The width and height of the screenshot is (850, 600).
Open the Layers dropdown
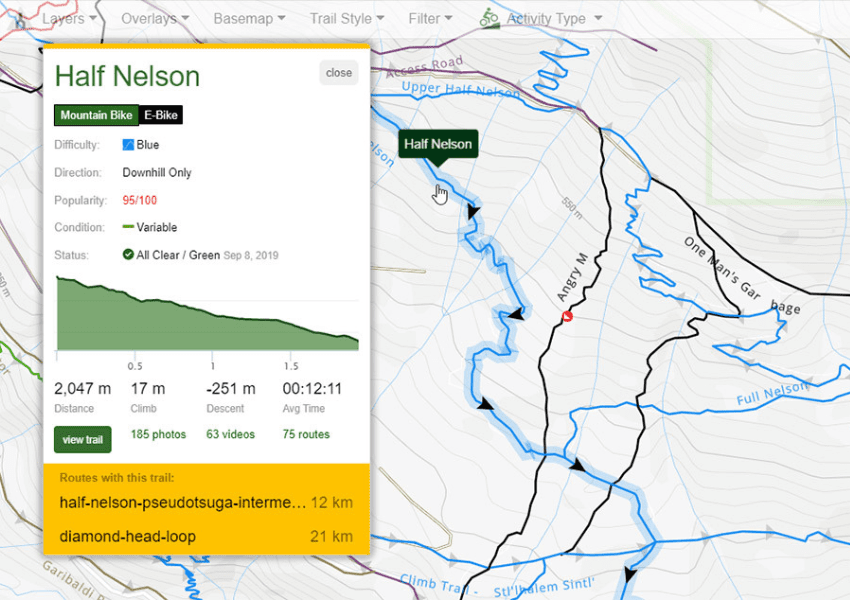[x=69, y=18]
